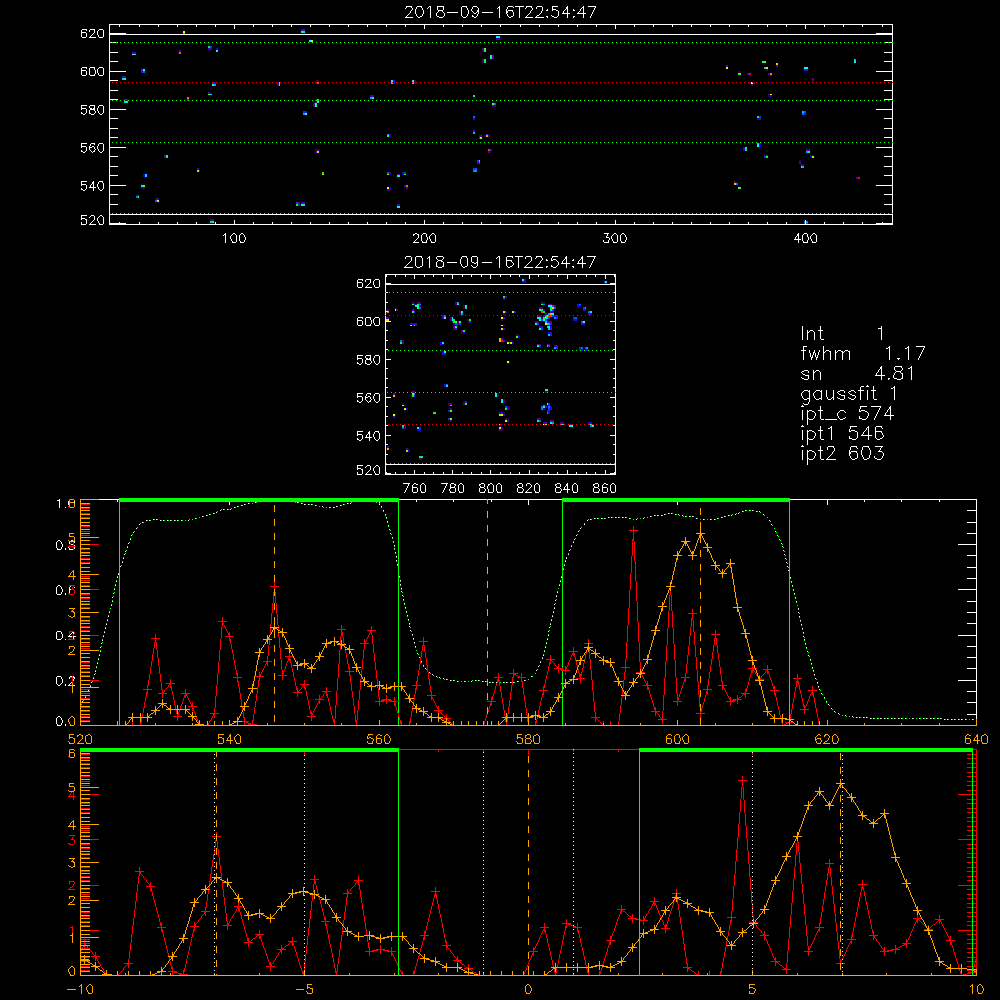This screenshot has width=1000, height=1000.
Task: Click x-axis tick 100 of top plot
Action: [234, 239]
